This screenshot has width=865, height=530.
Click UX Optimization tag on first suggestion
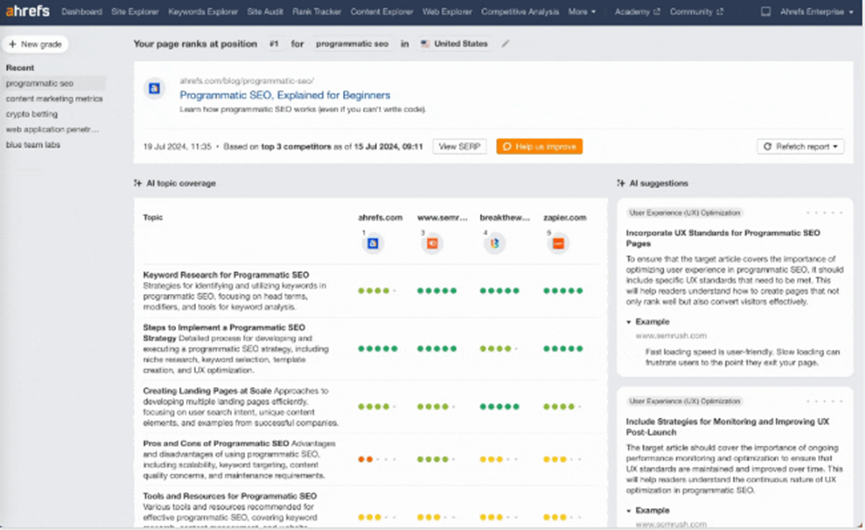tap(685, 213)
